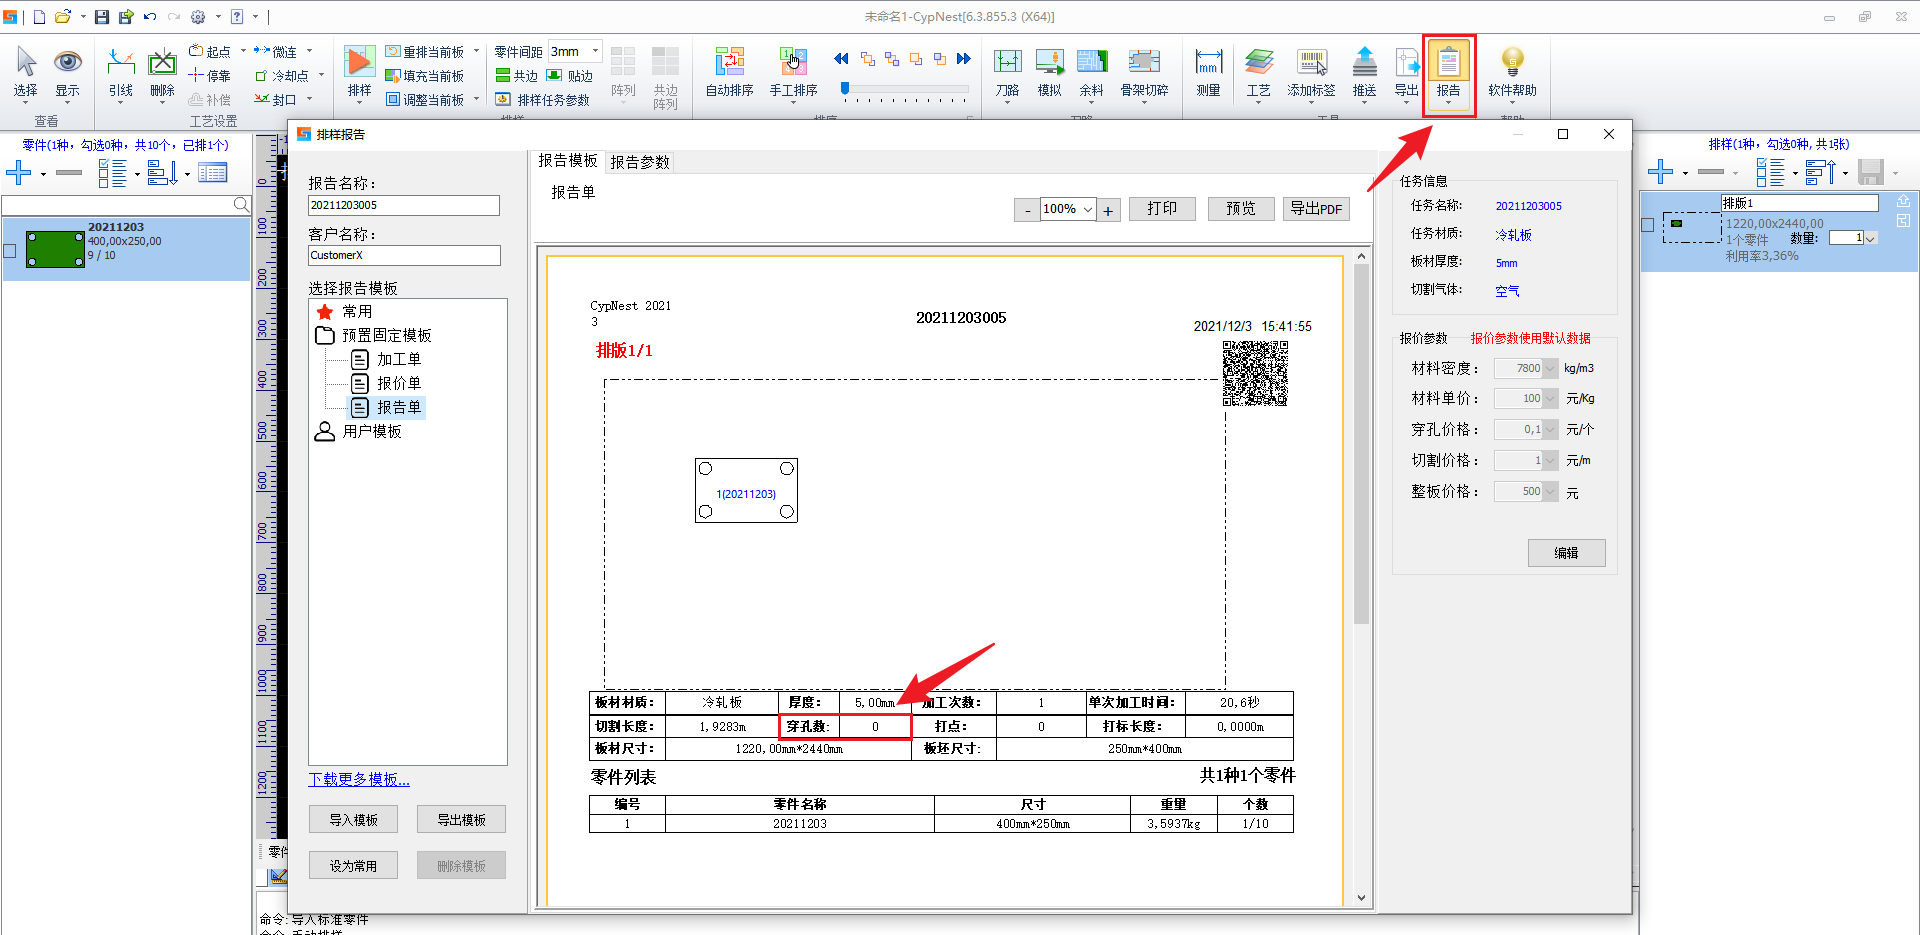The image size is (1920, 935).
Task: Click the 导出模板 export template button
Action: [461, 820]
